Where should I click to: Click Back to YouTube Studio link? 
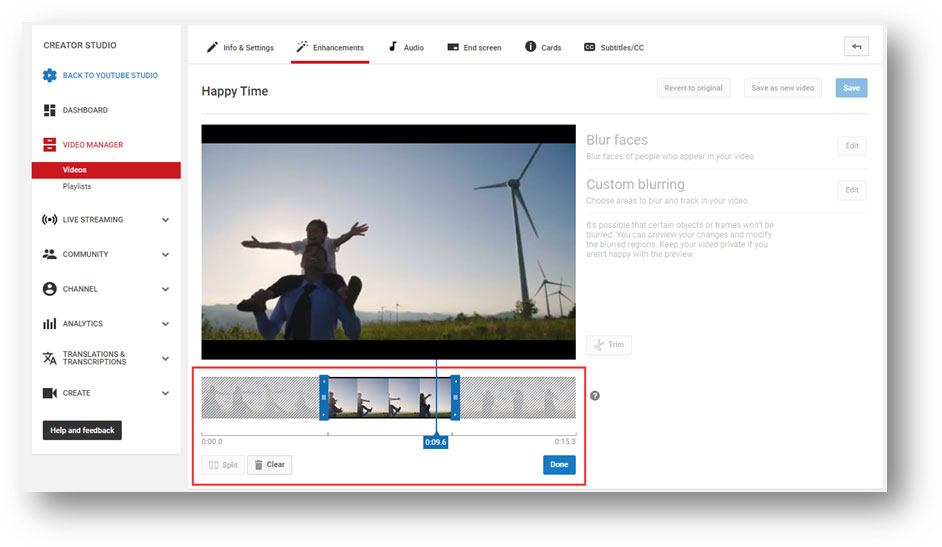tap(110, 76)
